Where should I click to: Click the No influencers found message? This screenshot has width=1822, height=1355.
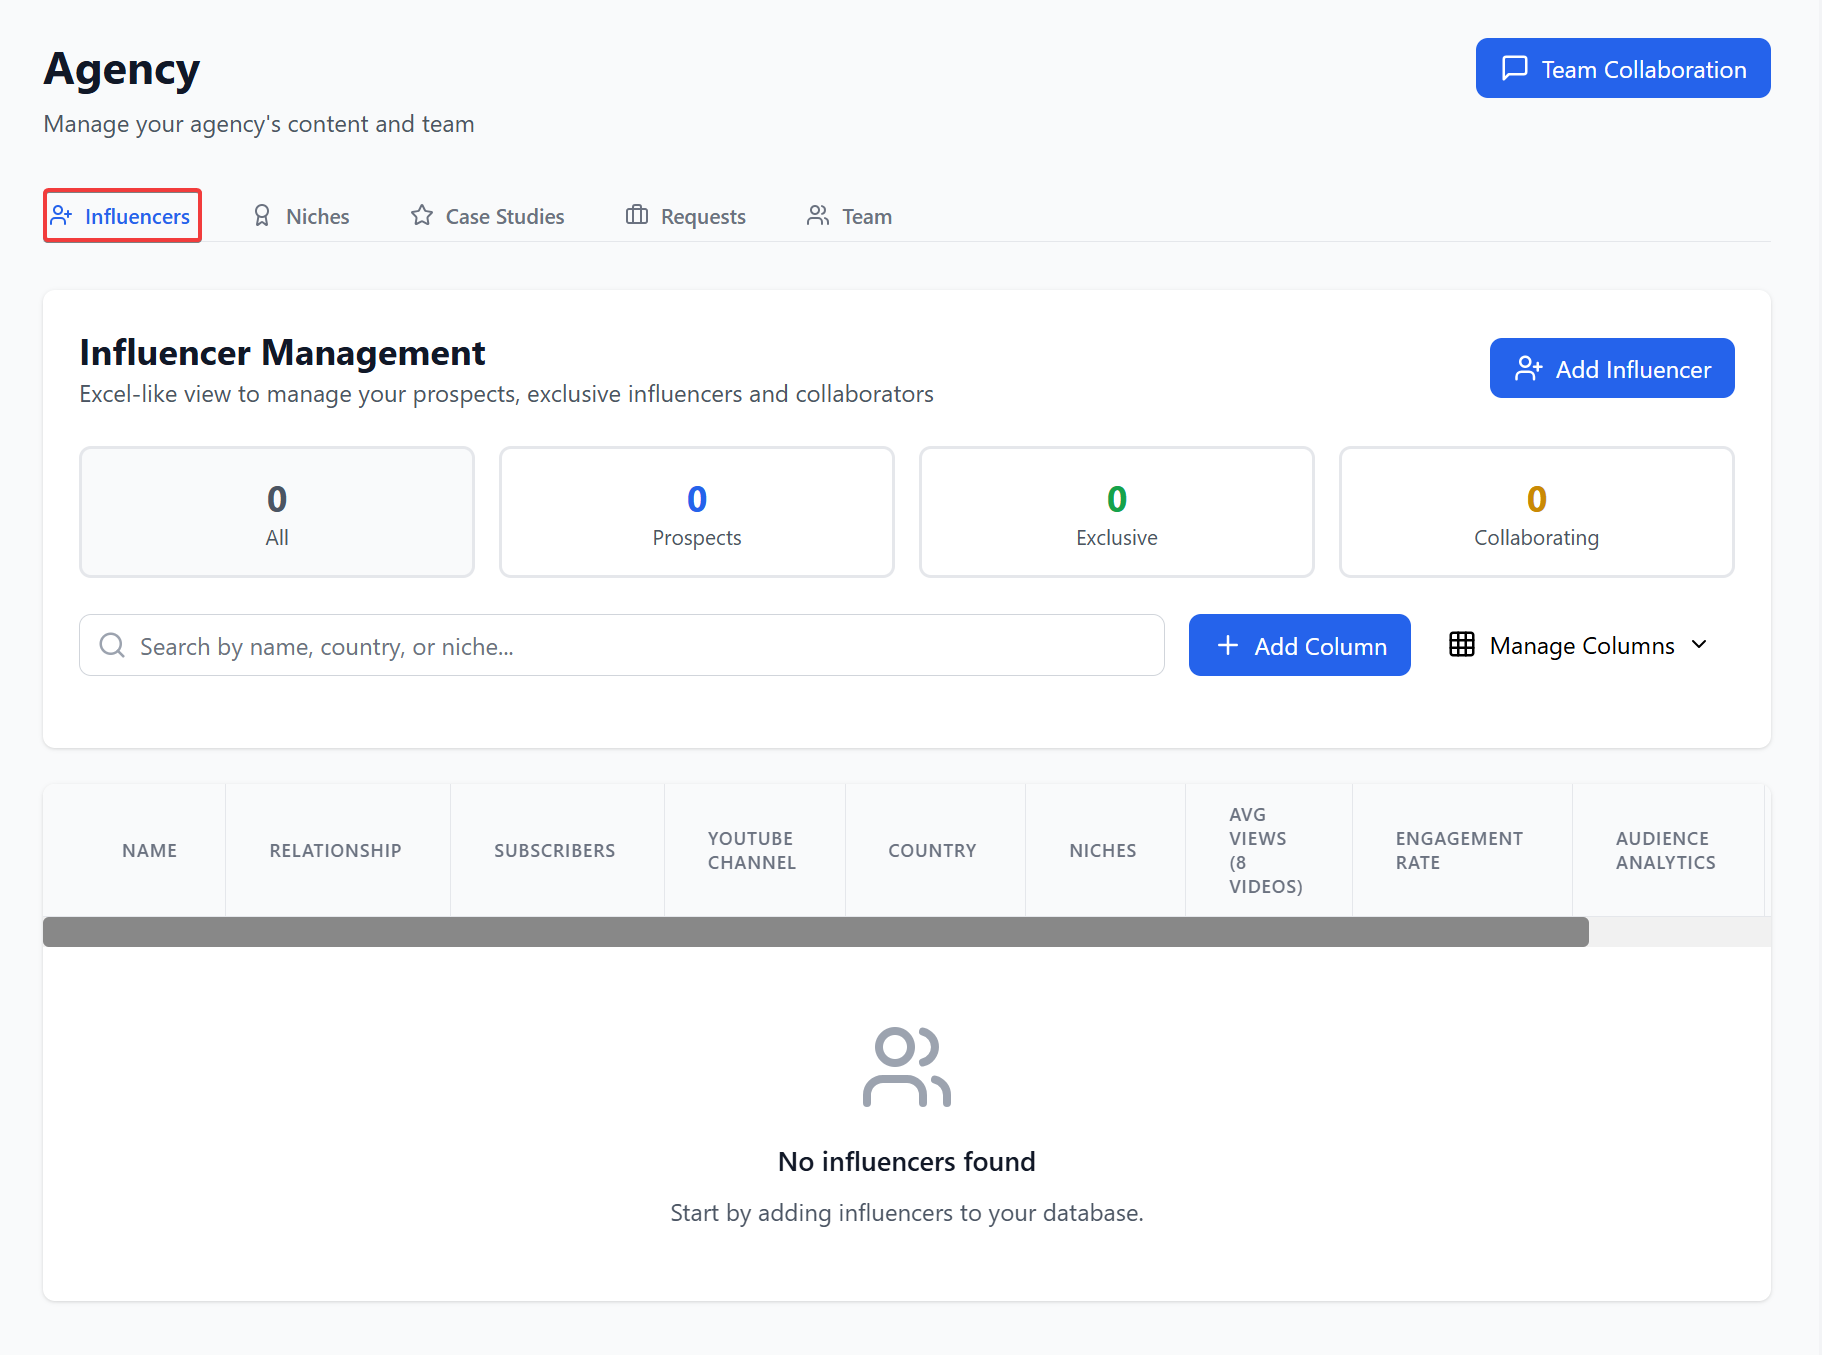pyautogui.click(x=907, y=1161)
